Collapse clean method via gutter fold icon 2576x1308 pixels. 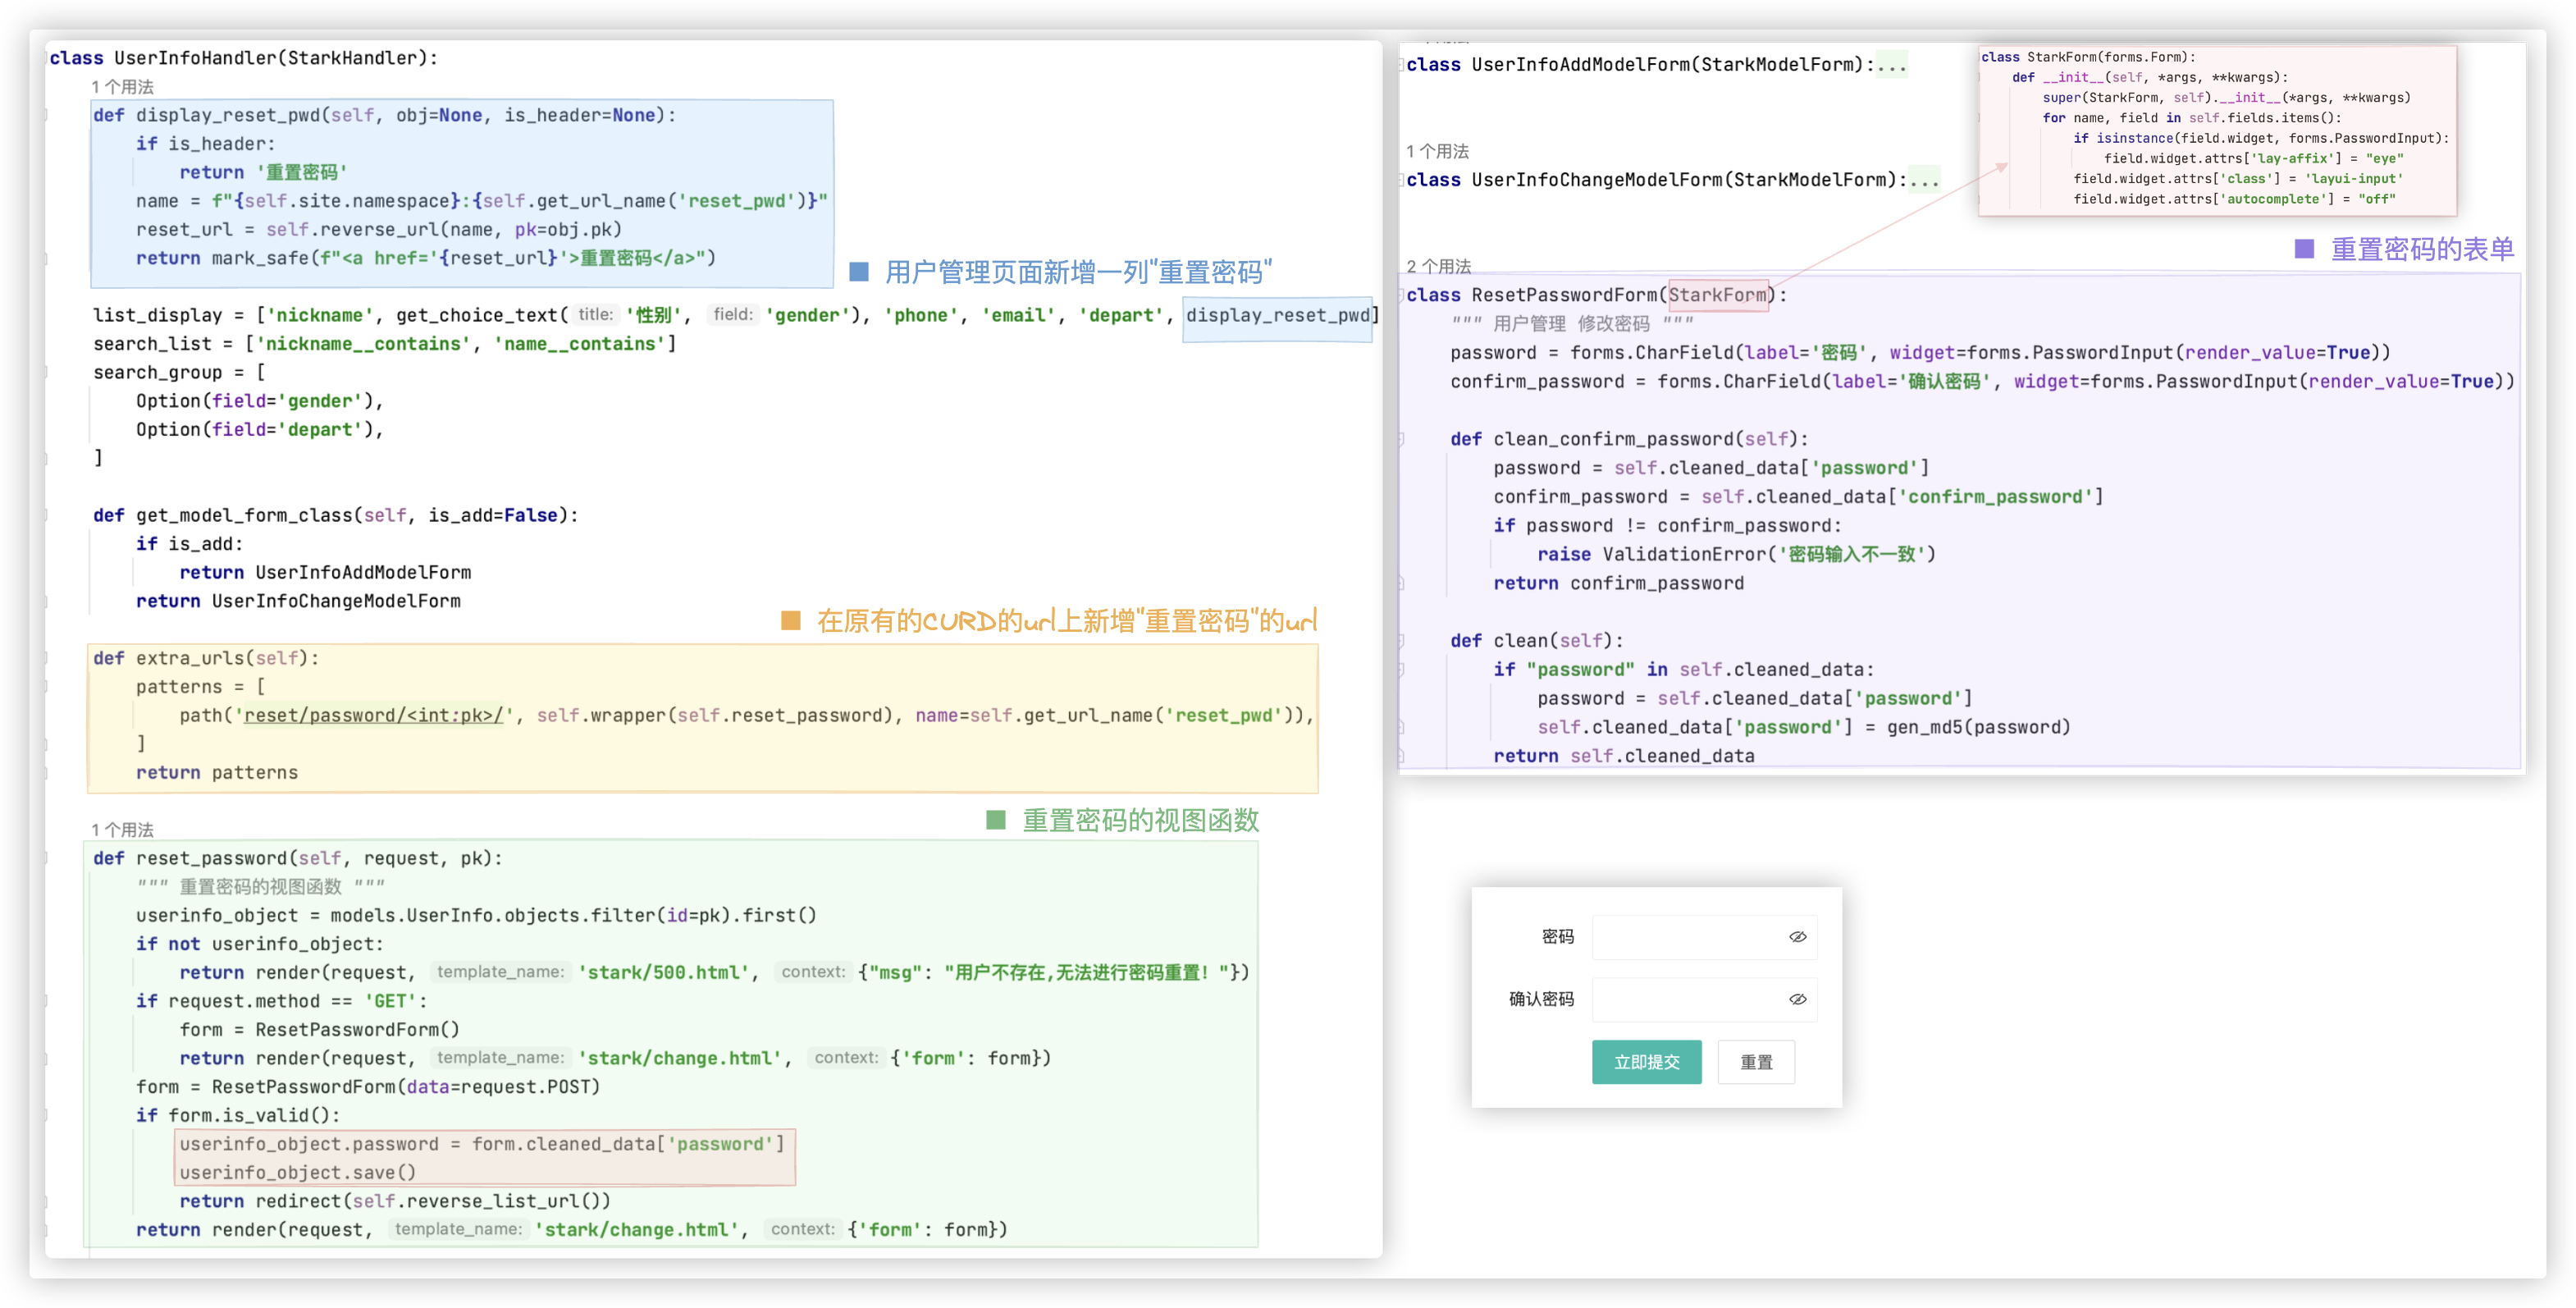1401,641
